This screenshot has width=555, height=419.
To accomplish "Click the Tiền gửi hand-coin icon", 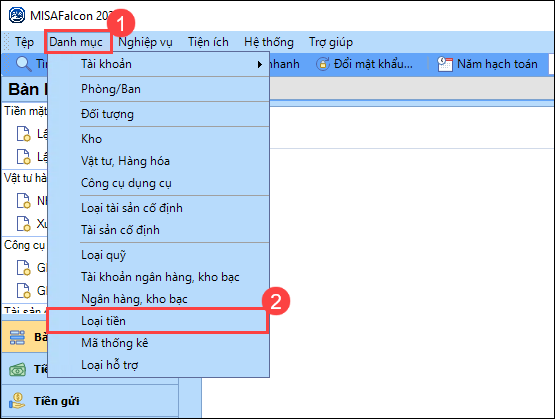I will pyautogui.click(x=17, y=401).
